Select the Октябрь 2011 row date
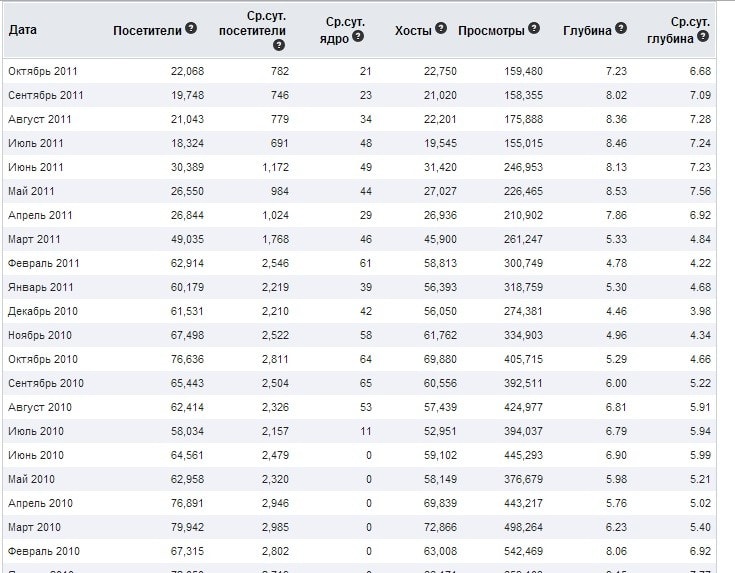 click(x=43, y=71)
